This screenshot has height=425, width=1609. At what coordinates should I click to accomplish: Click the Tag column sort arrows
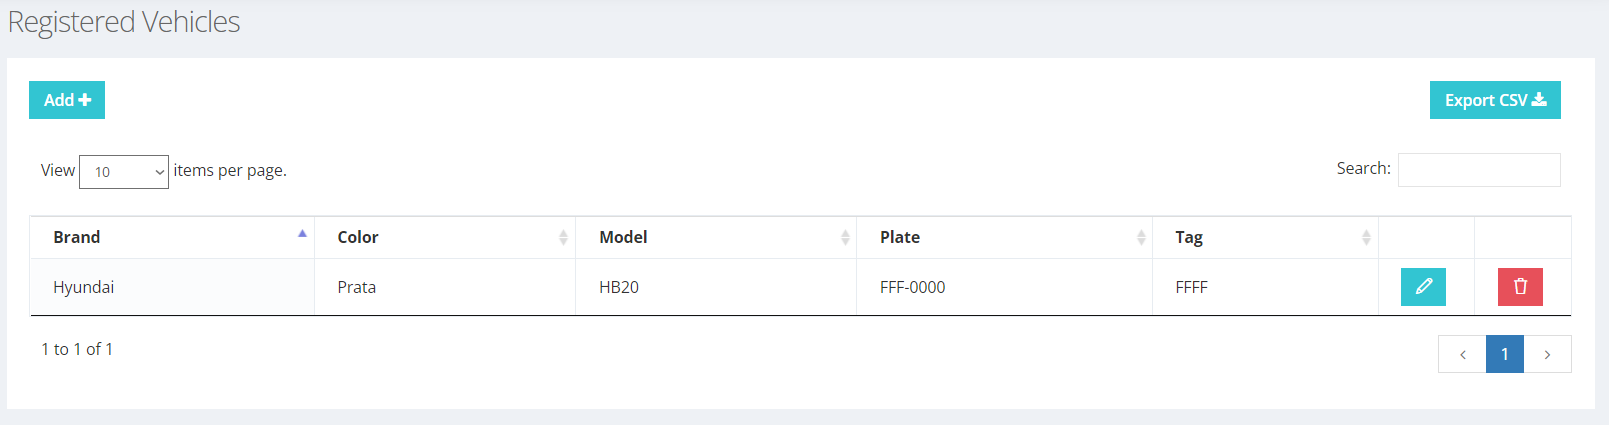click(1366, 237)
